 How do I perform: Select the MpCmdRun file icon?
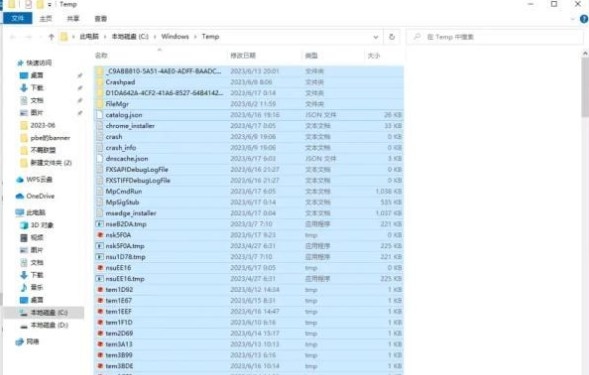tap(100, 191)
